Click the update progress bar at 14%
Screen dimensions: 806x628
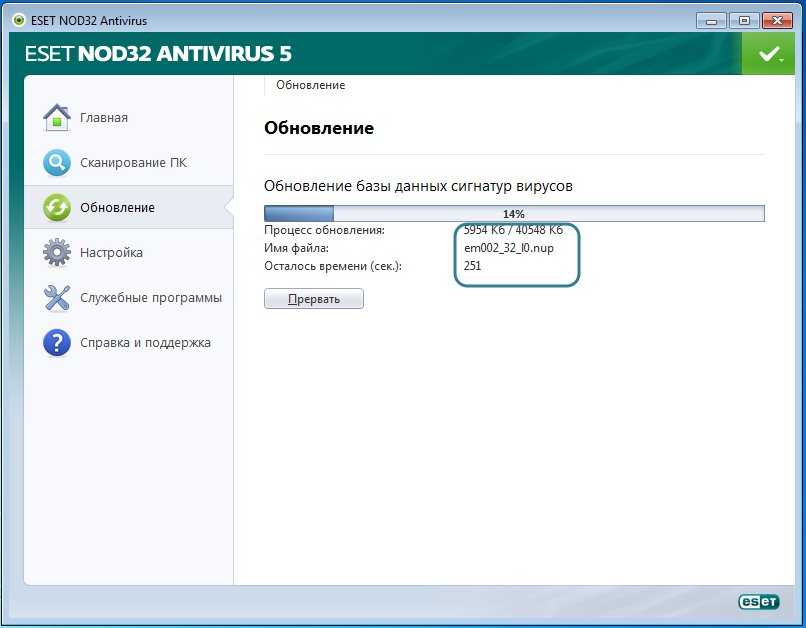pyautogui.click(x=514, y=213)
